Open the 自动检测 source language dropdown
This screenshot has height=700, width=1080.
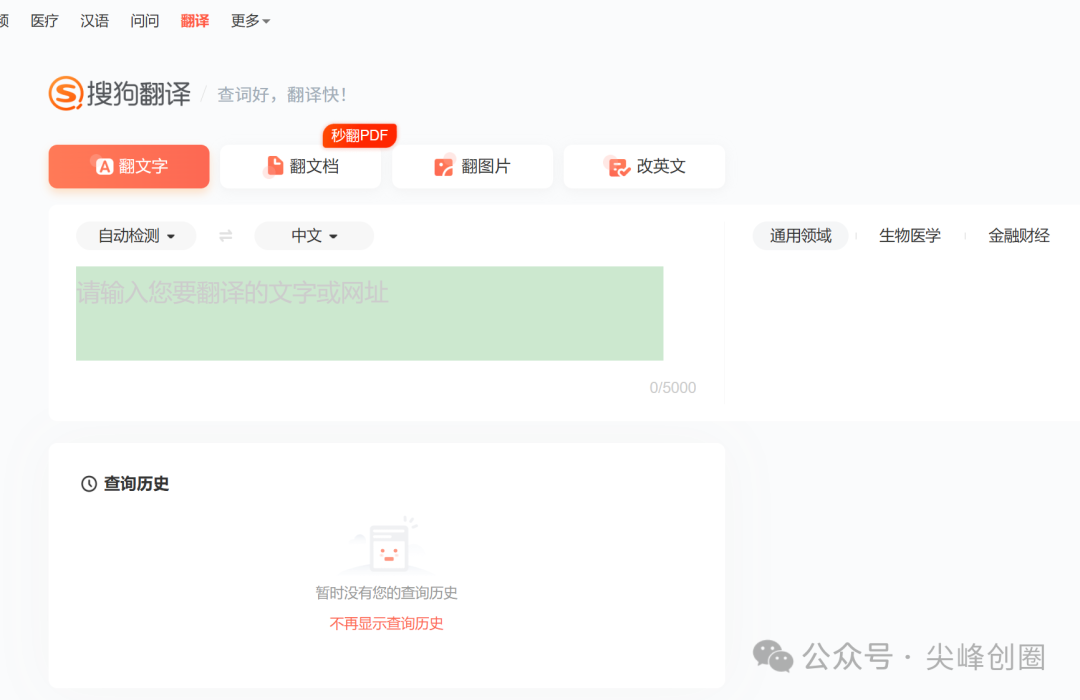136,236
